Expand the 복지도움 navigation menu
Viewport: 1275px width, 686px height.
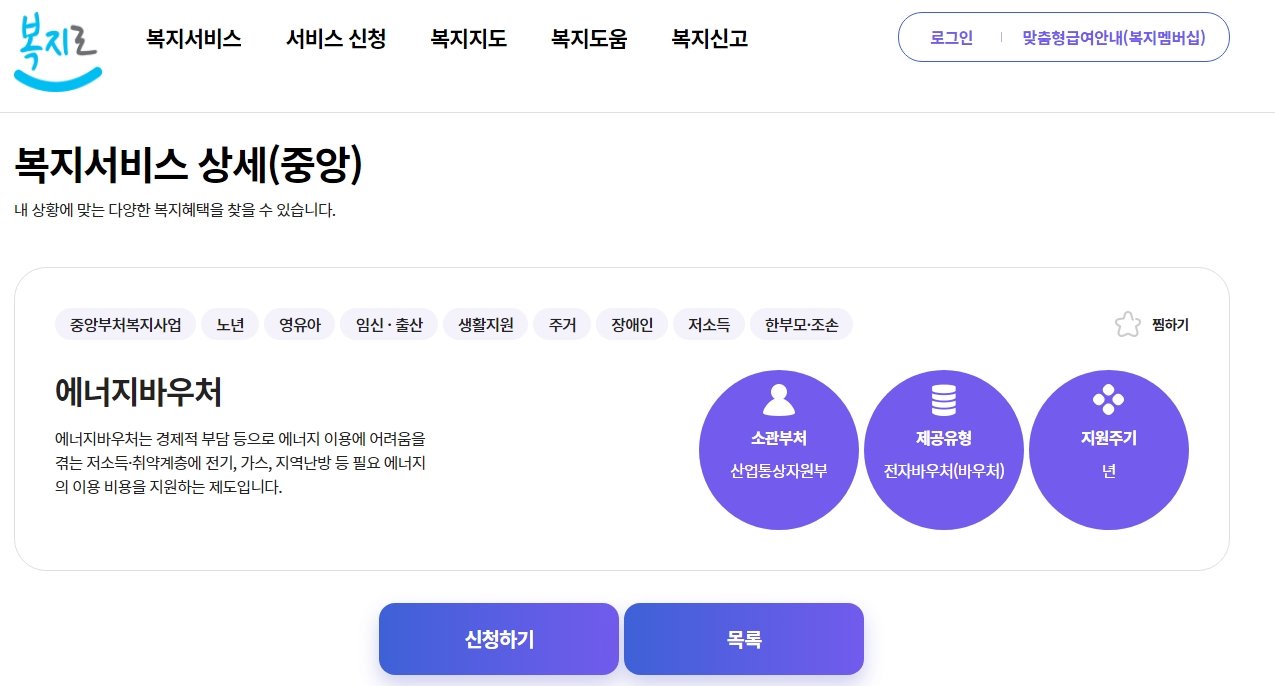coord(589,38)
